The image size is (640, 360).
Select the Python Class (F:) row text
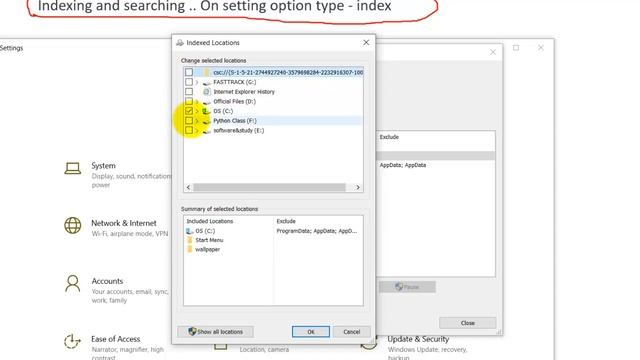(235, 121)
